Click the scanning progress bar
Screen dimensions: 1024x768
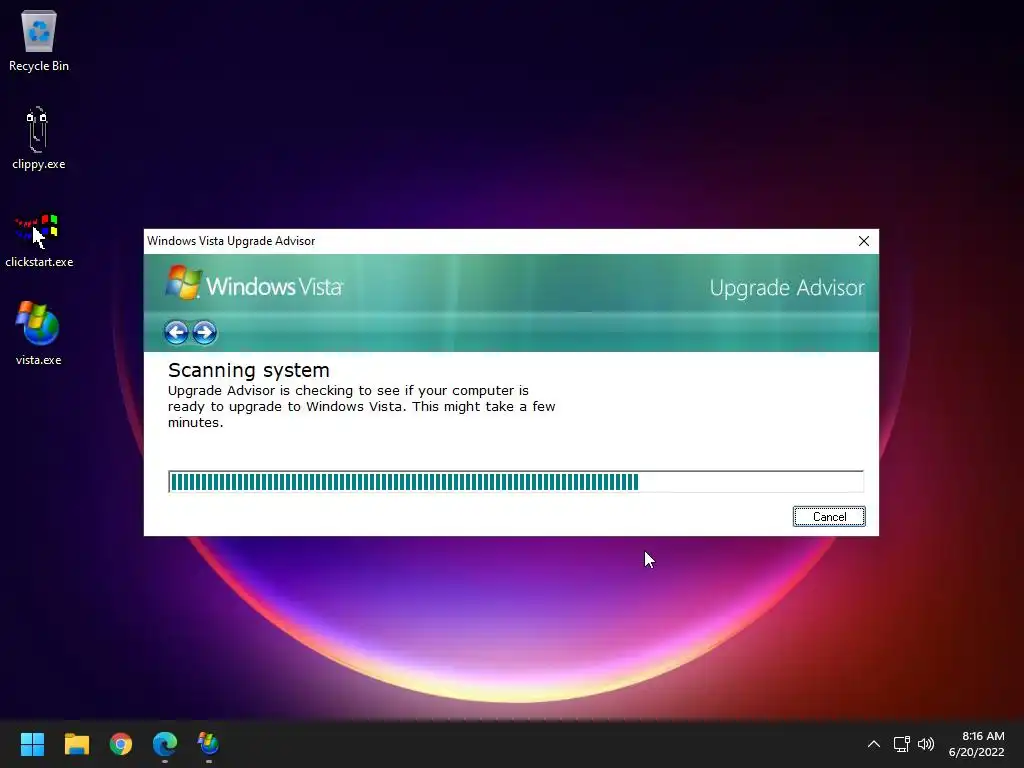pyautogui.click(x=516, y=481)
